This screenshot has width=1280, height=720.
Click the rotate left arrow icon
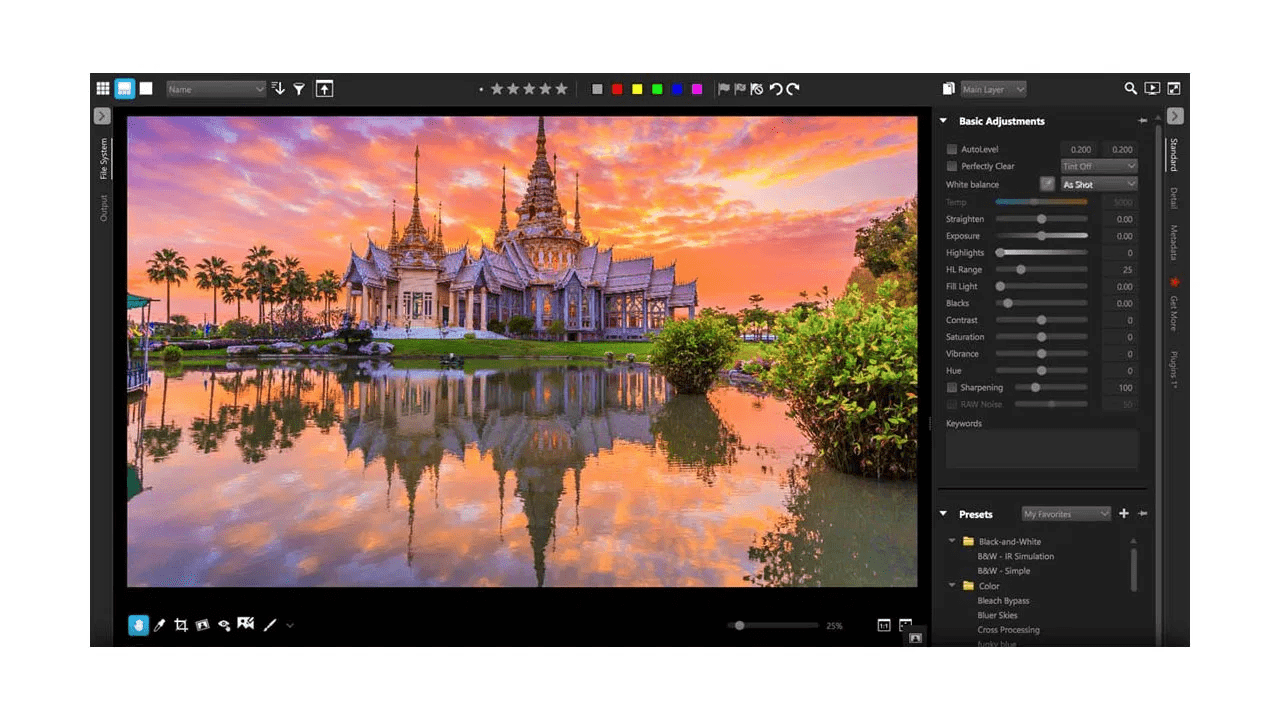(775, 89)
